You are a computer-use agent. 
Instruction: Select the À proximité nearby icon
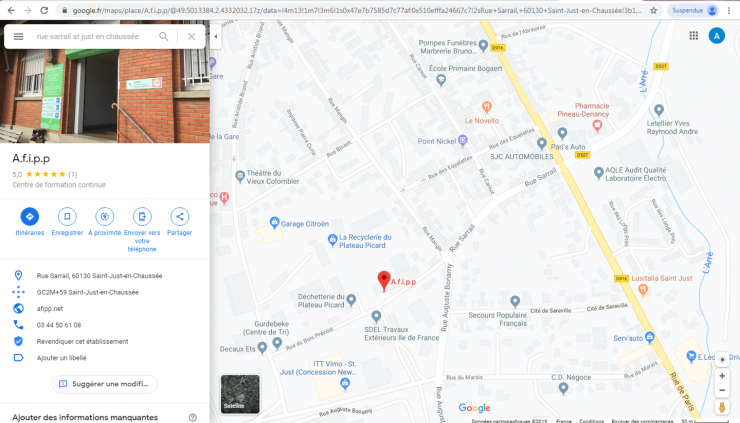tap(105, 217)
